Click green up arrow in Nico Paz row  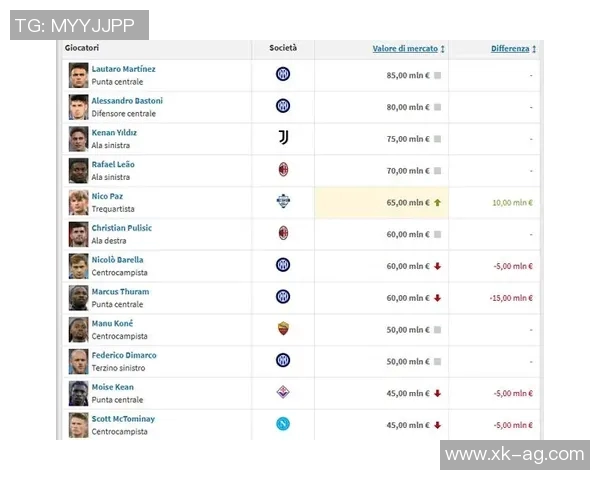pos(438,202)
